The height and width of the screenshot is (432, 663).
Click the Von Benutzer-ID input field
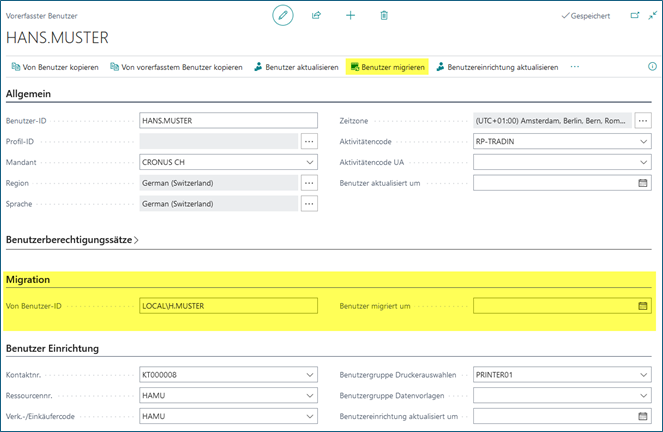pos(228,305)
